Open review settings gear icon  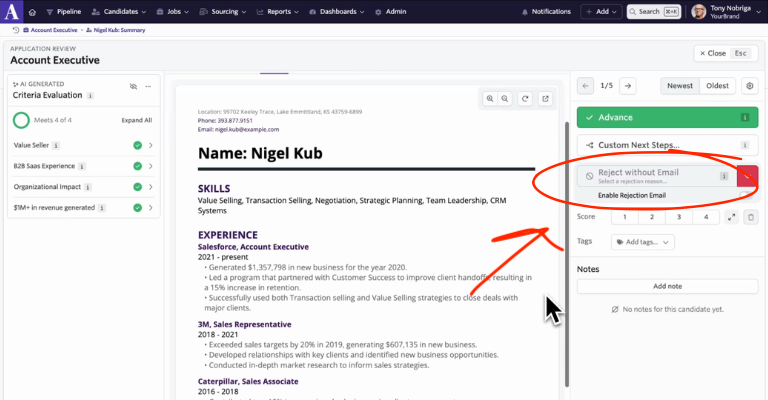click(750, 86)
